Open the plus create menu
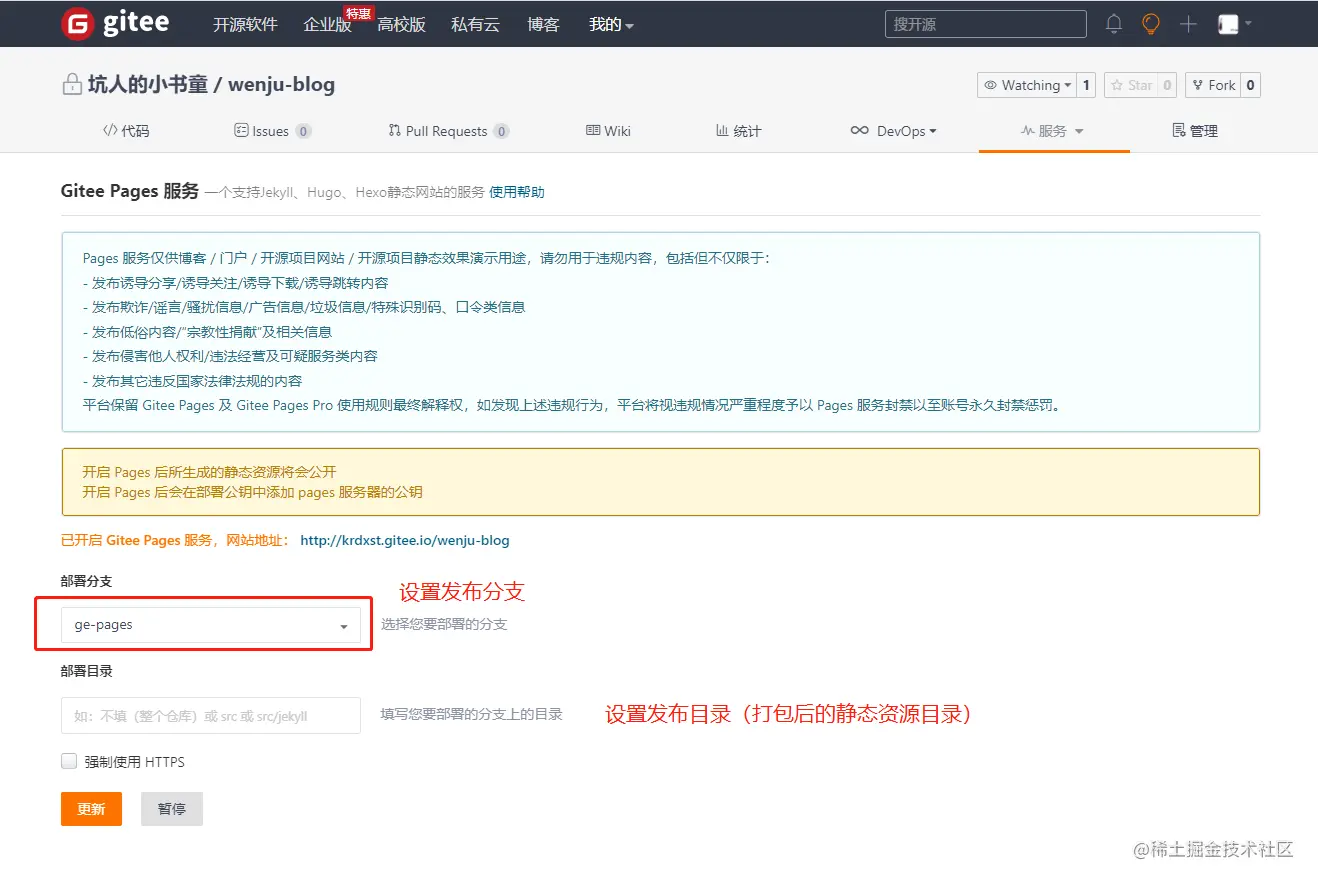1318x884 pixels. pos(1188,24)
